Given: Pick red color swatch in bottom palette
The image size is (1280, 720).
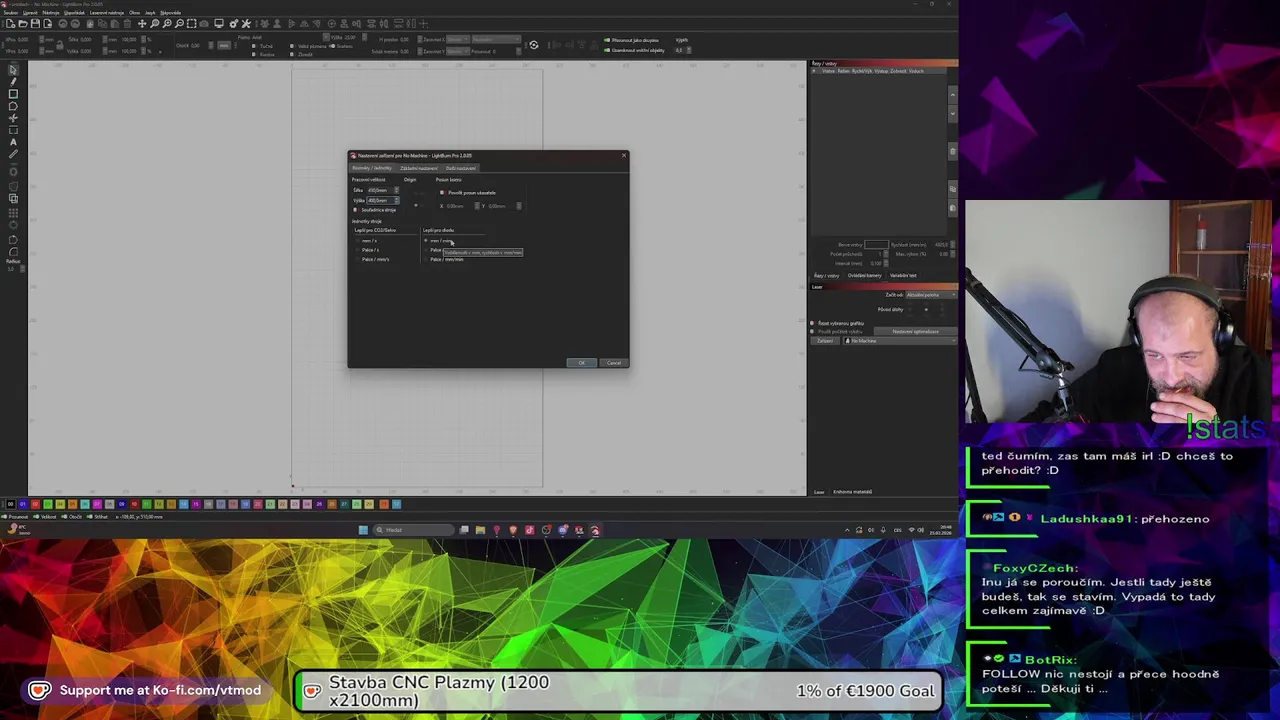Looking at the screenshot, I should pos(35,504).
